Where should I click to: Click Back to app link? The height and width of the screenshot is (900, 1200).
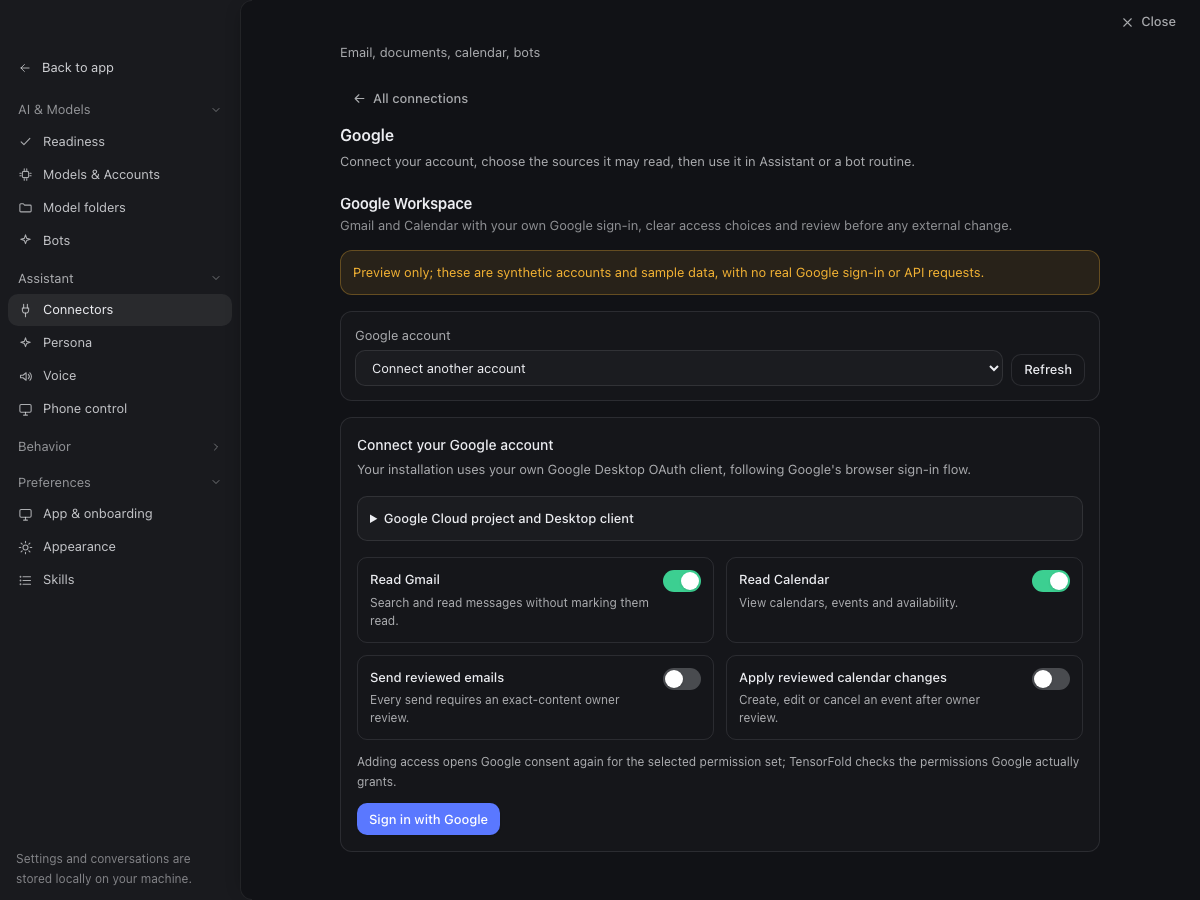click(78, 68)
